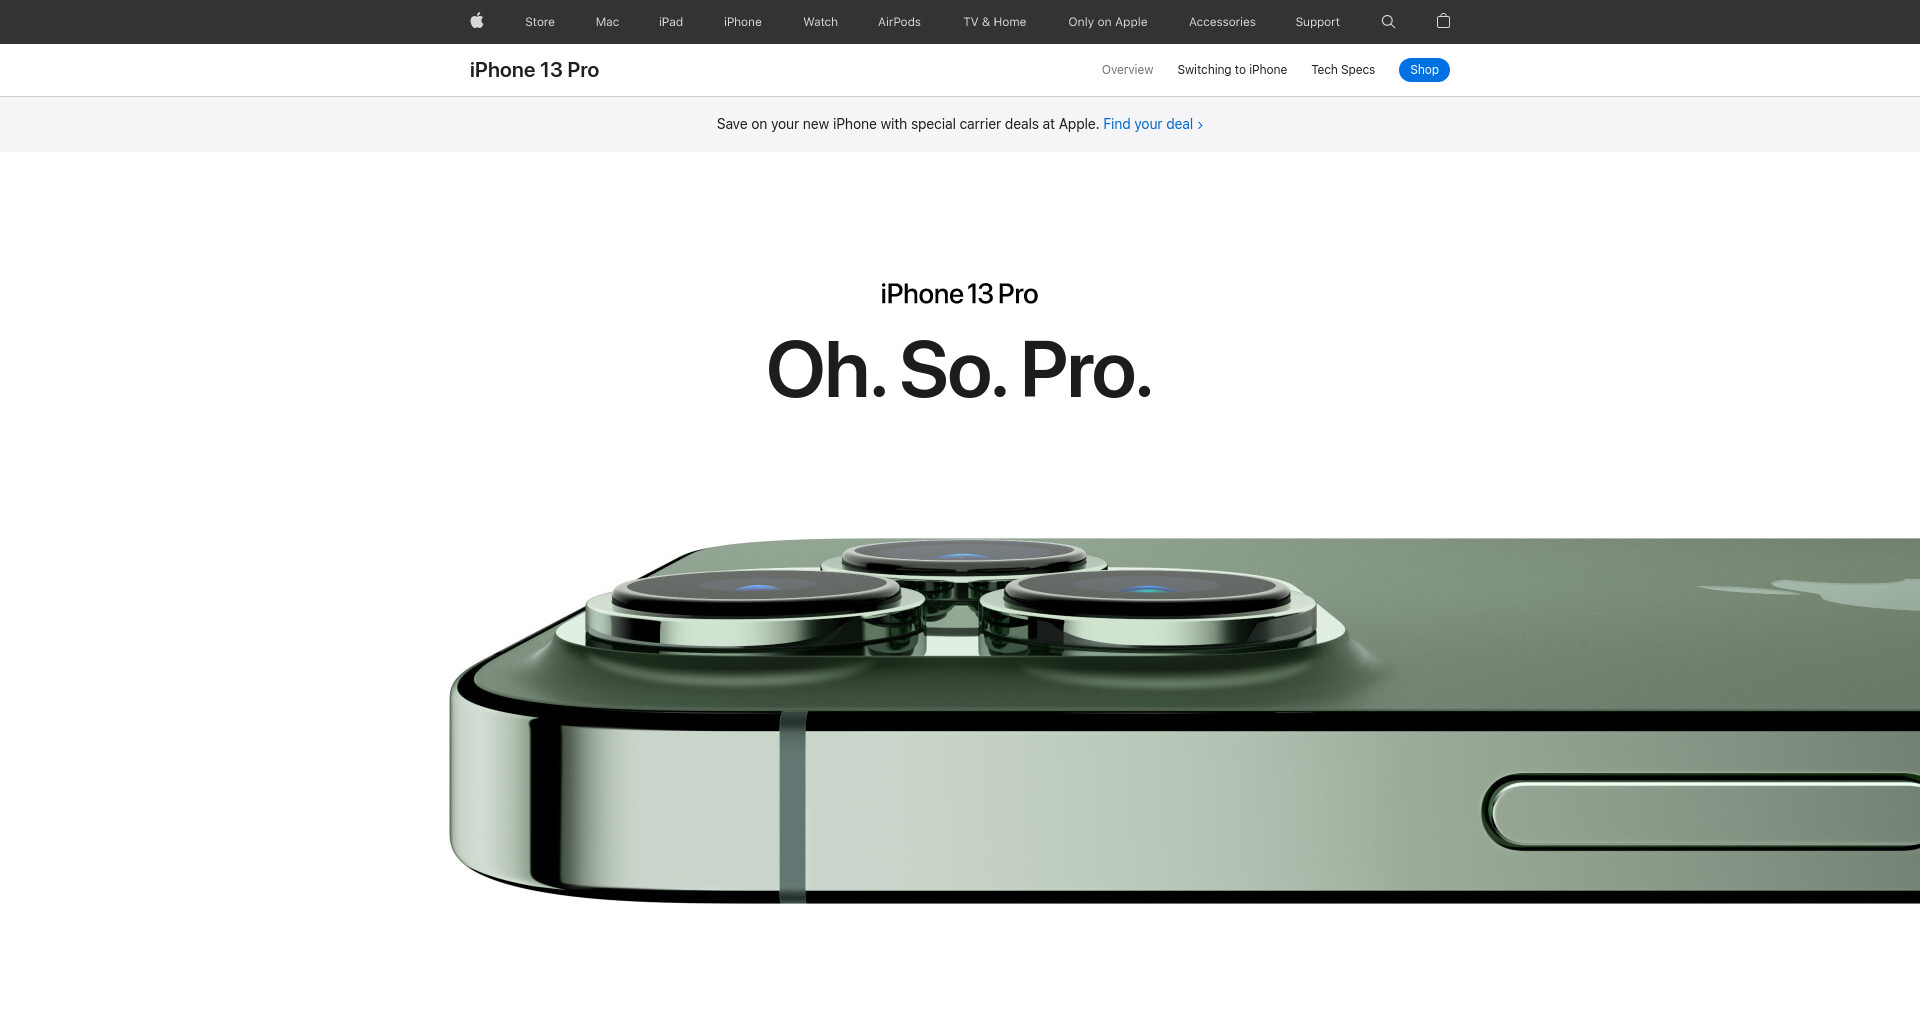
Task: Open the AirPods navigation link
Action: click(x=899, y=22)
